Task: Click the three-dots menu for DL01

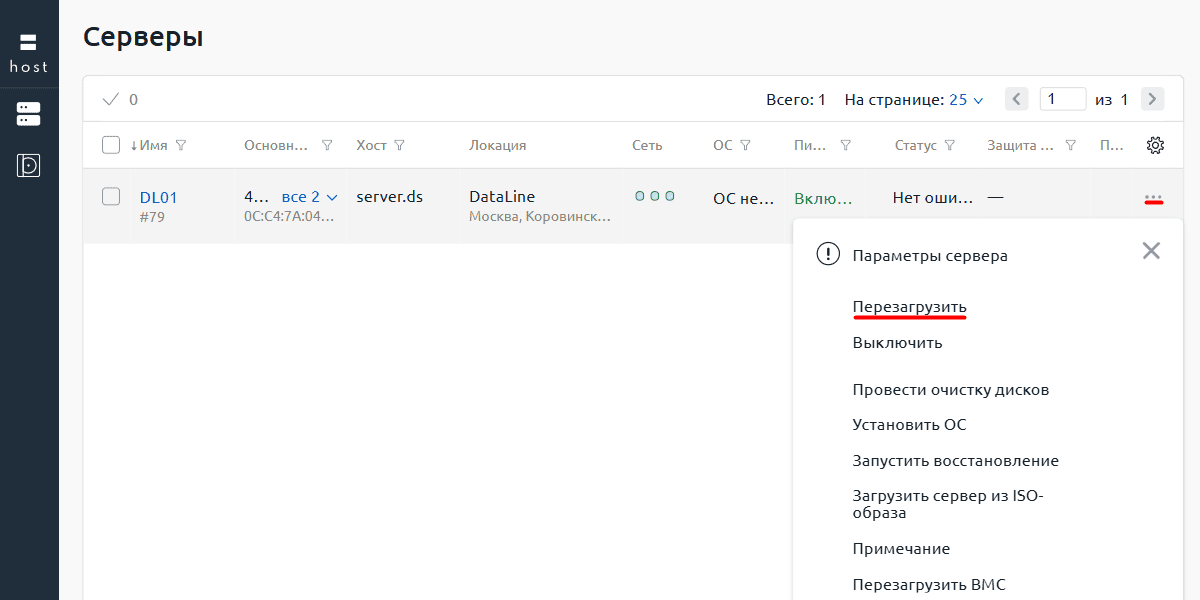Action: pos(1153,198)
